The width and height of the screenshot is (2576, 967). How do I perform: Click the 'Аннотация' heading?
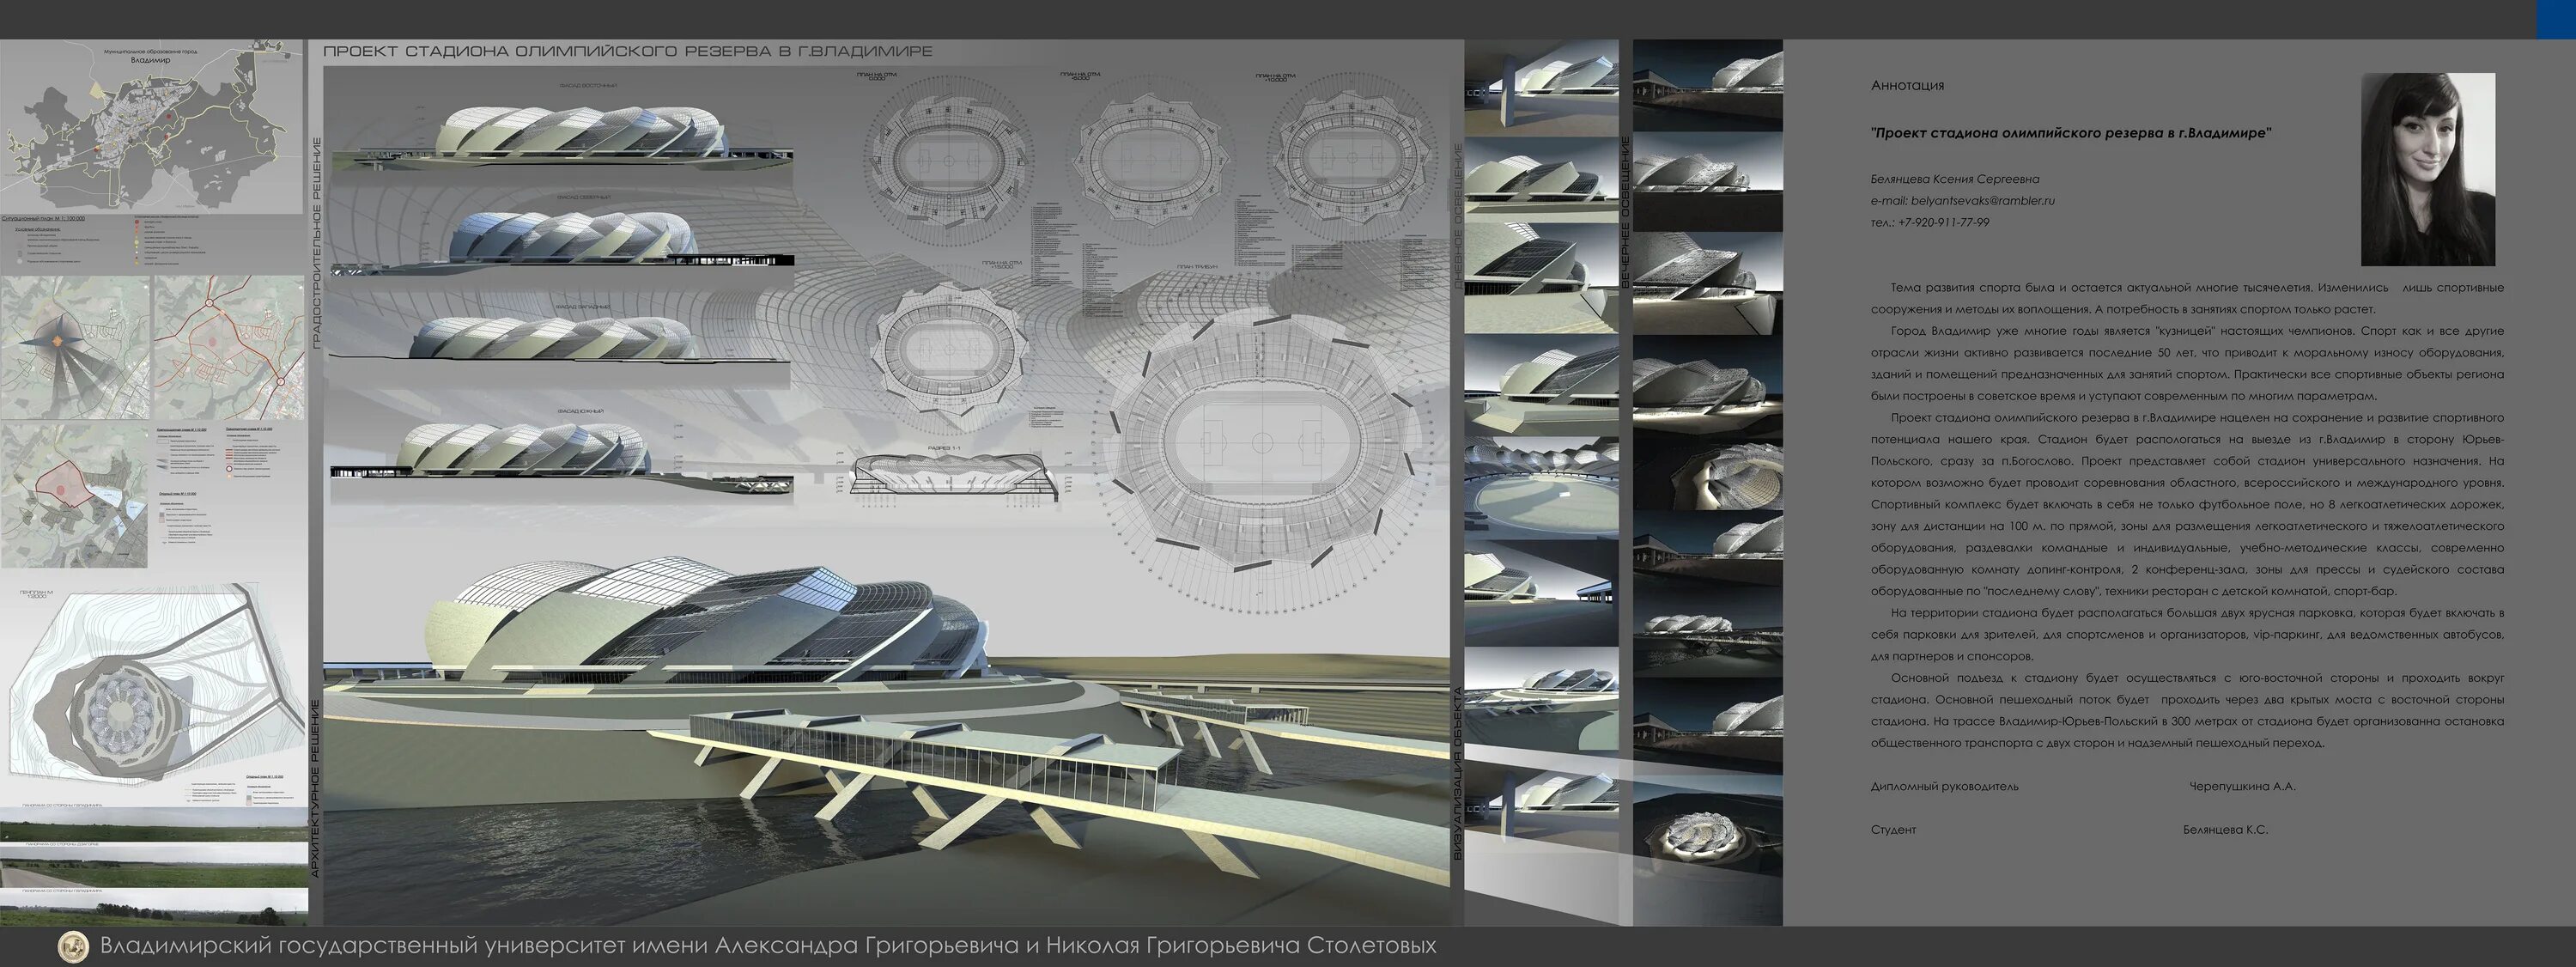(1907, 86)
